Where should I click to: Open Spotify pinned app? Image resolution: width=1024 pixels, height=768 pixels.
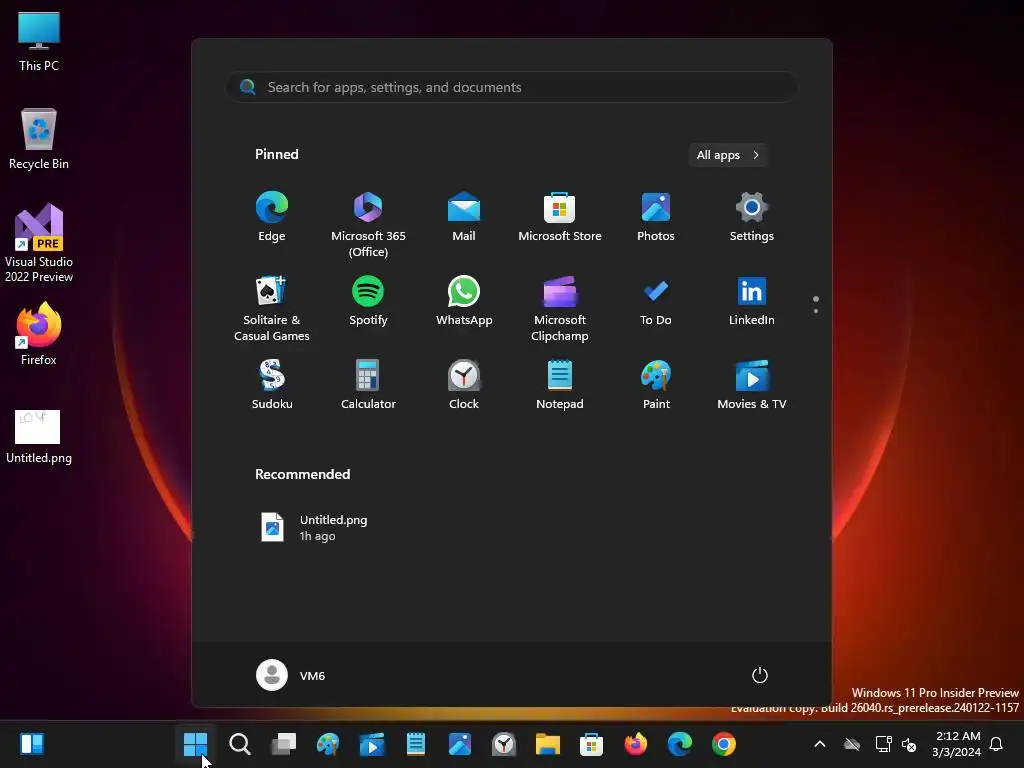[368, 301]
